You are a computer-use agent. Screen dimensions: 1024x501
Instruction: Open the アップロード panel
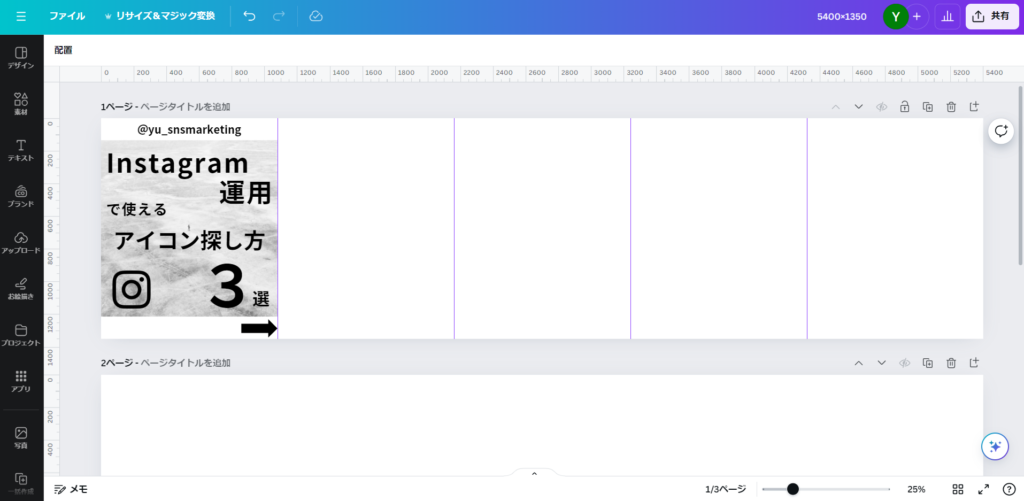[x=21, y=242]
